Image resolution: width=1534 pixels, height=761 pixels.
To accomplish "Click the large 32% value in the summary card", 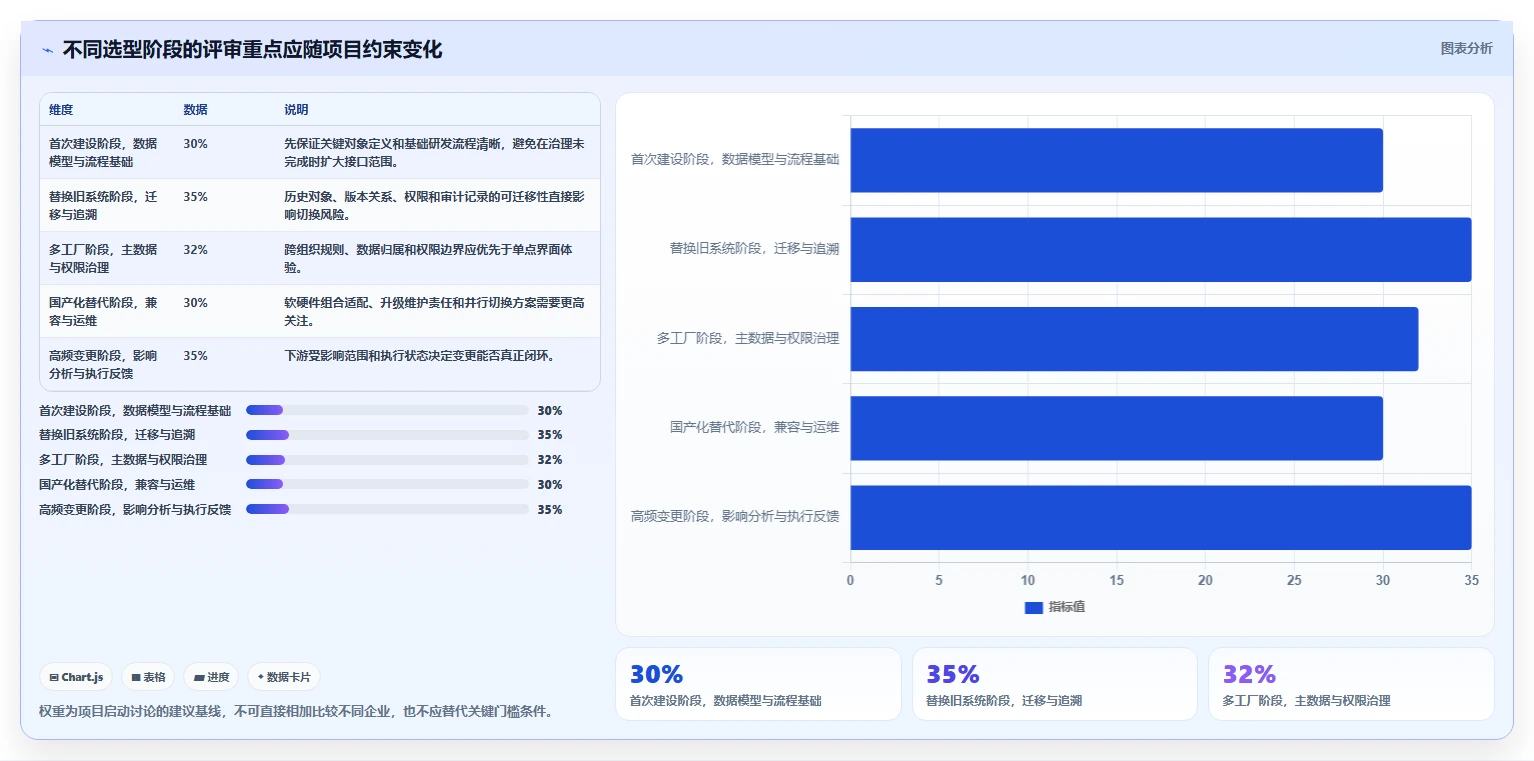I will (x=1249, y=675).
